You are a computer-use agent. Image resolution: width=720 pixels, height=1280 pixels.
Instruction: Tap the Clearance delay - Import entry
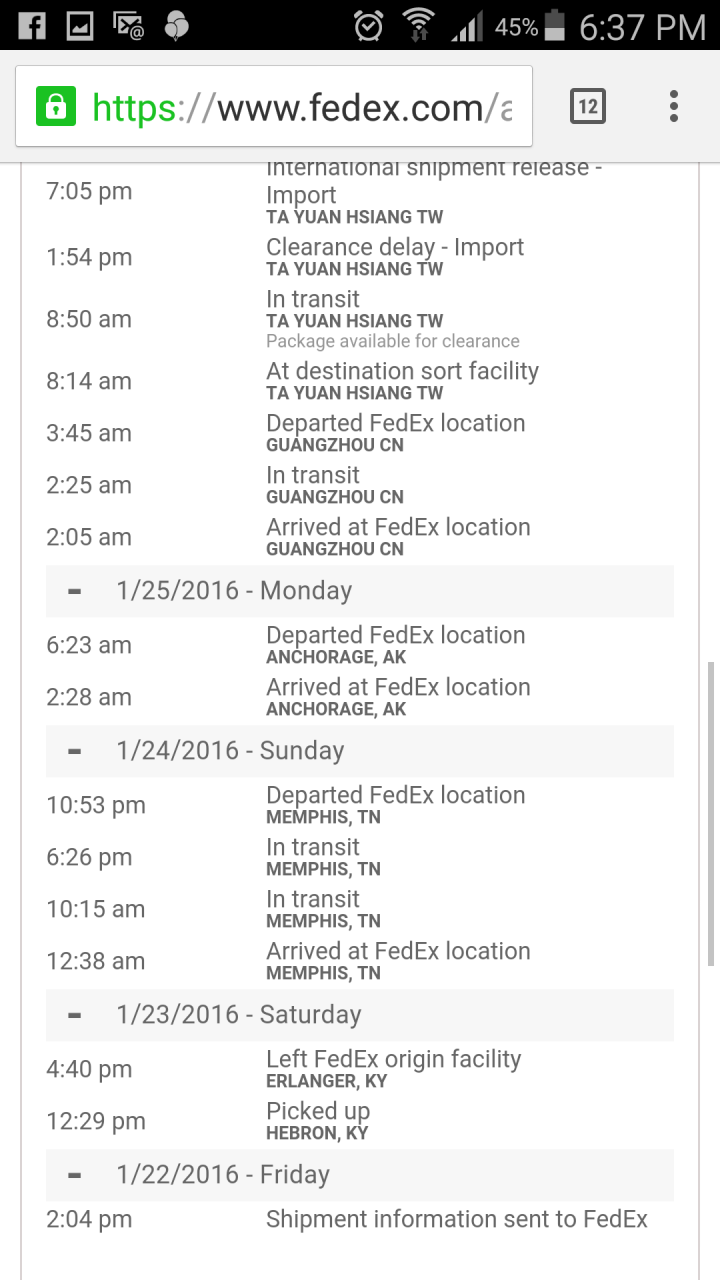click(360, 257)
